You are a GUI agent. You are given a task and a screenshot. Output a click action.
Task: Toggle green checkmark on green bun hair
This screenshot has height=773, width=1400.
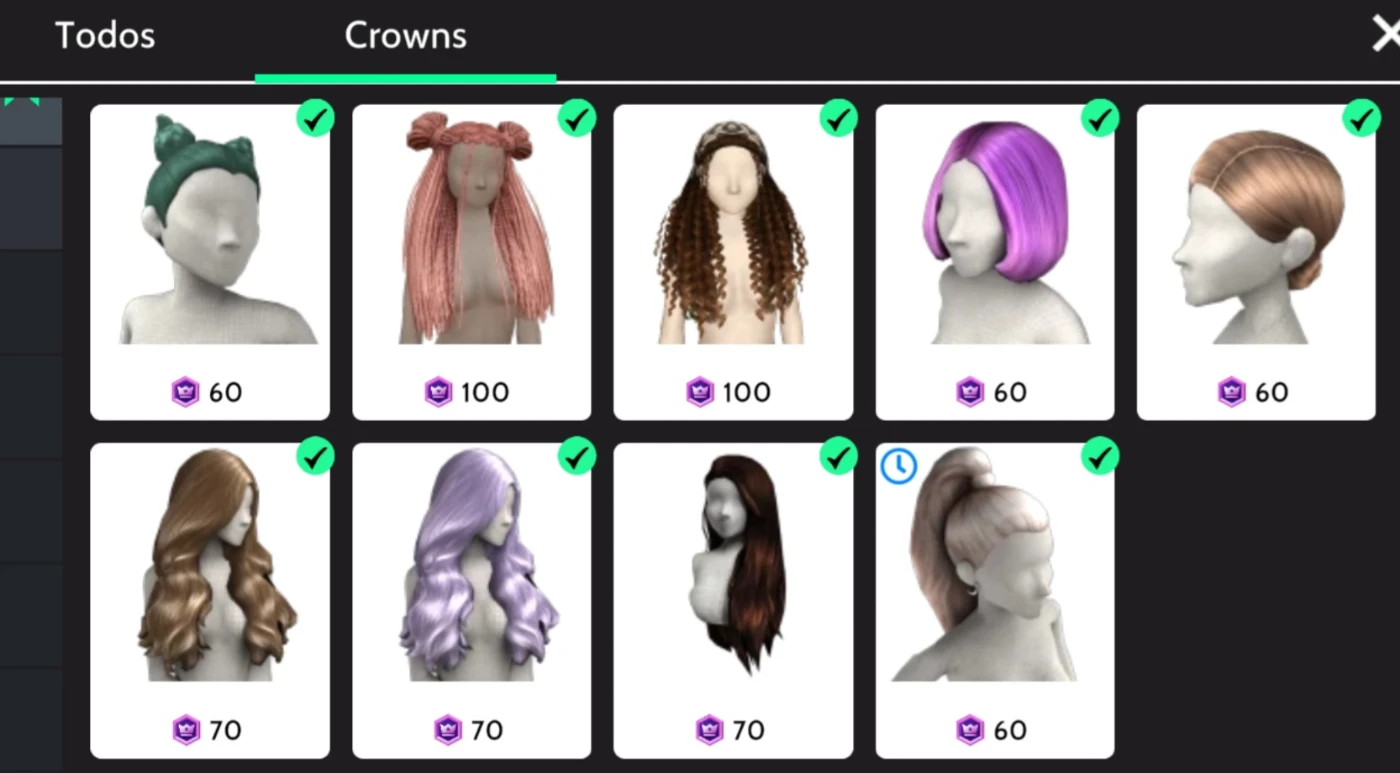point(315,118)
